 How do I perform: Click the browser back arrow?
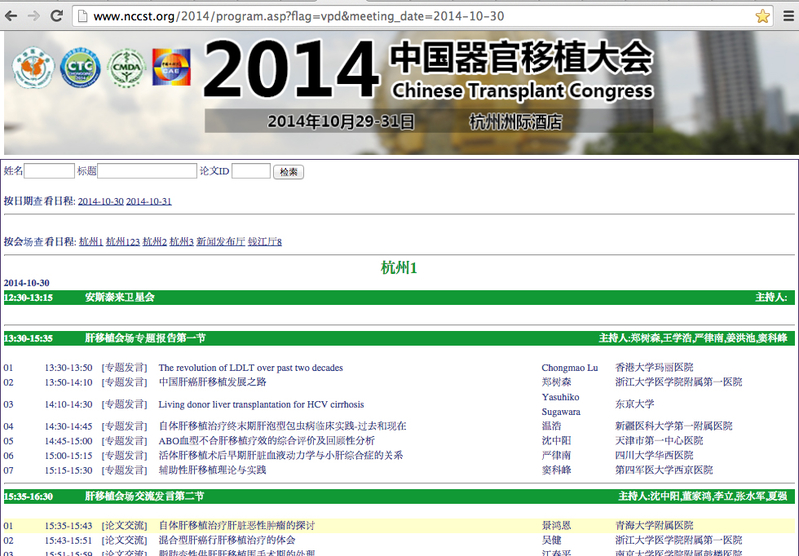point(11,16)
